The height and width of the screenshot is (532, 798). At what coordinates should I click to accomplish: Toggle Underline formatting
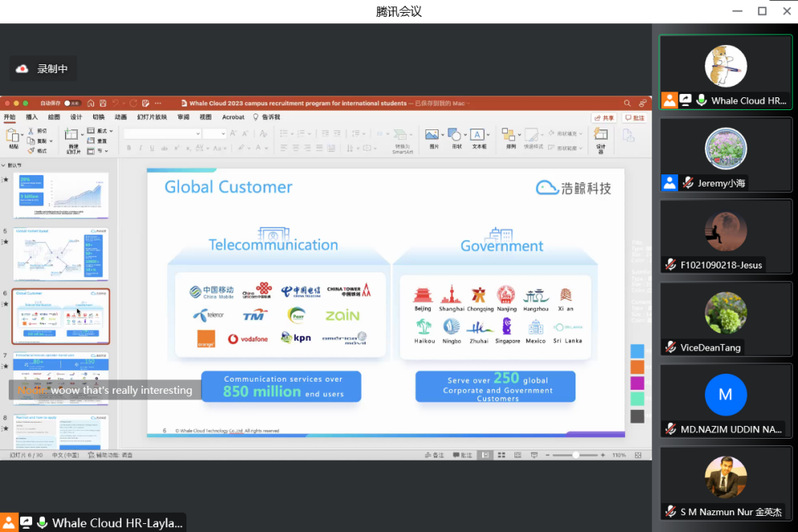pos(152,148)
